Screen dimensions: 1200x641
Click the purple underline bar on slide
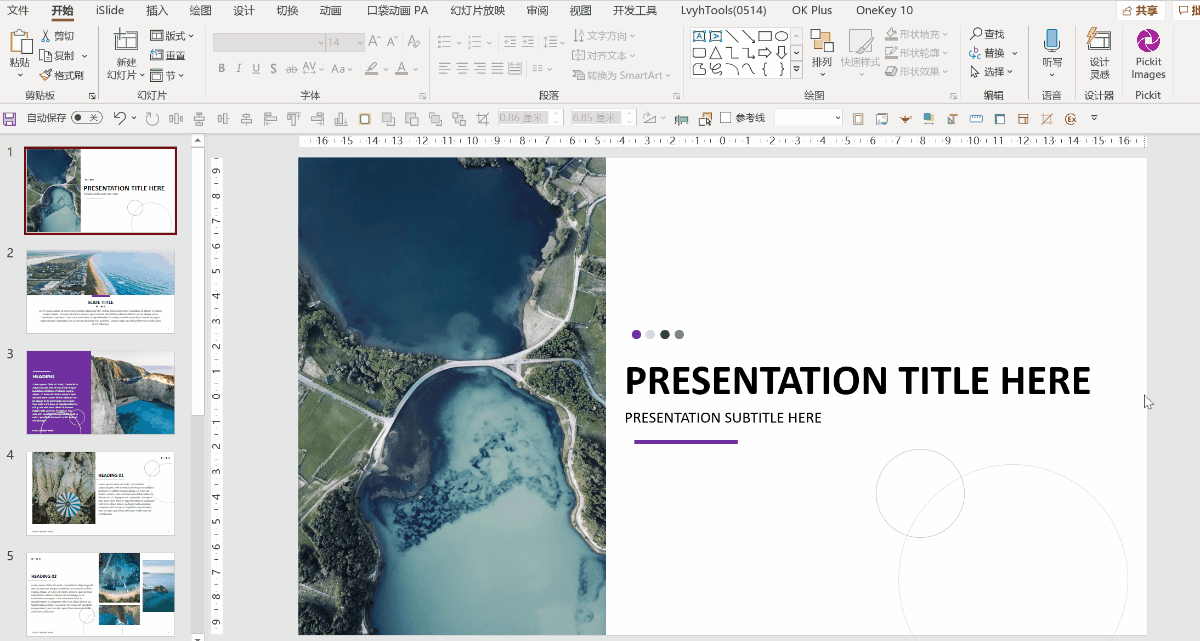(686, 441)
